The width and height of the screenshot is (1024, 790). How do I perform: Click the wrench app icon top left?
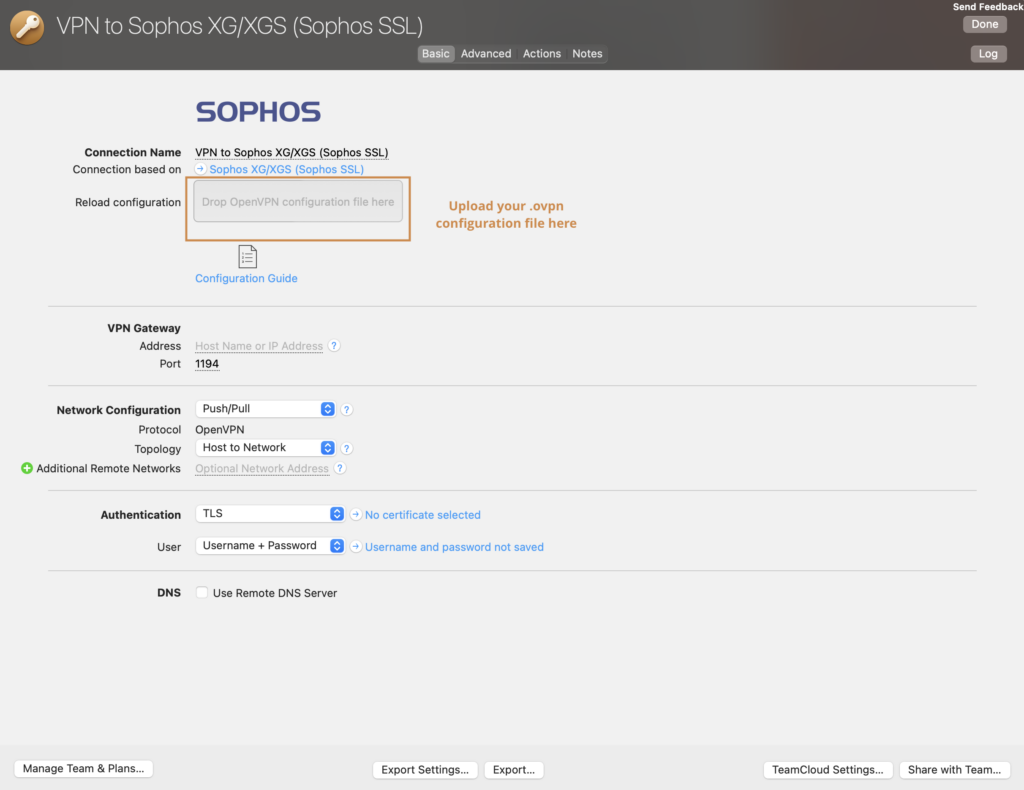click(26, 28)
